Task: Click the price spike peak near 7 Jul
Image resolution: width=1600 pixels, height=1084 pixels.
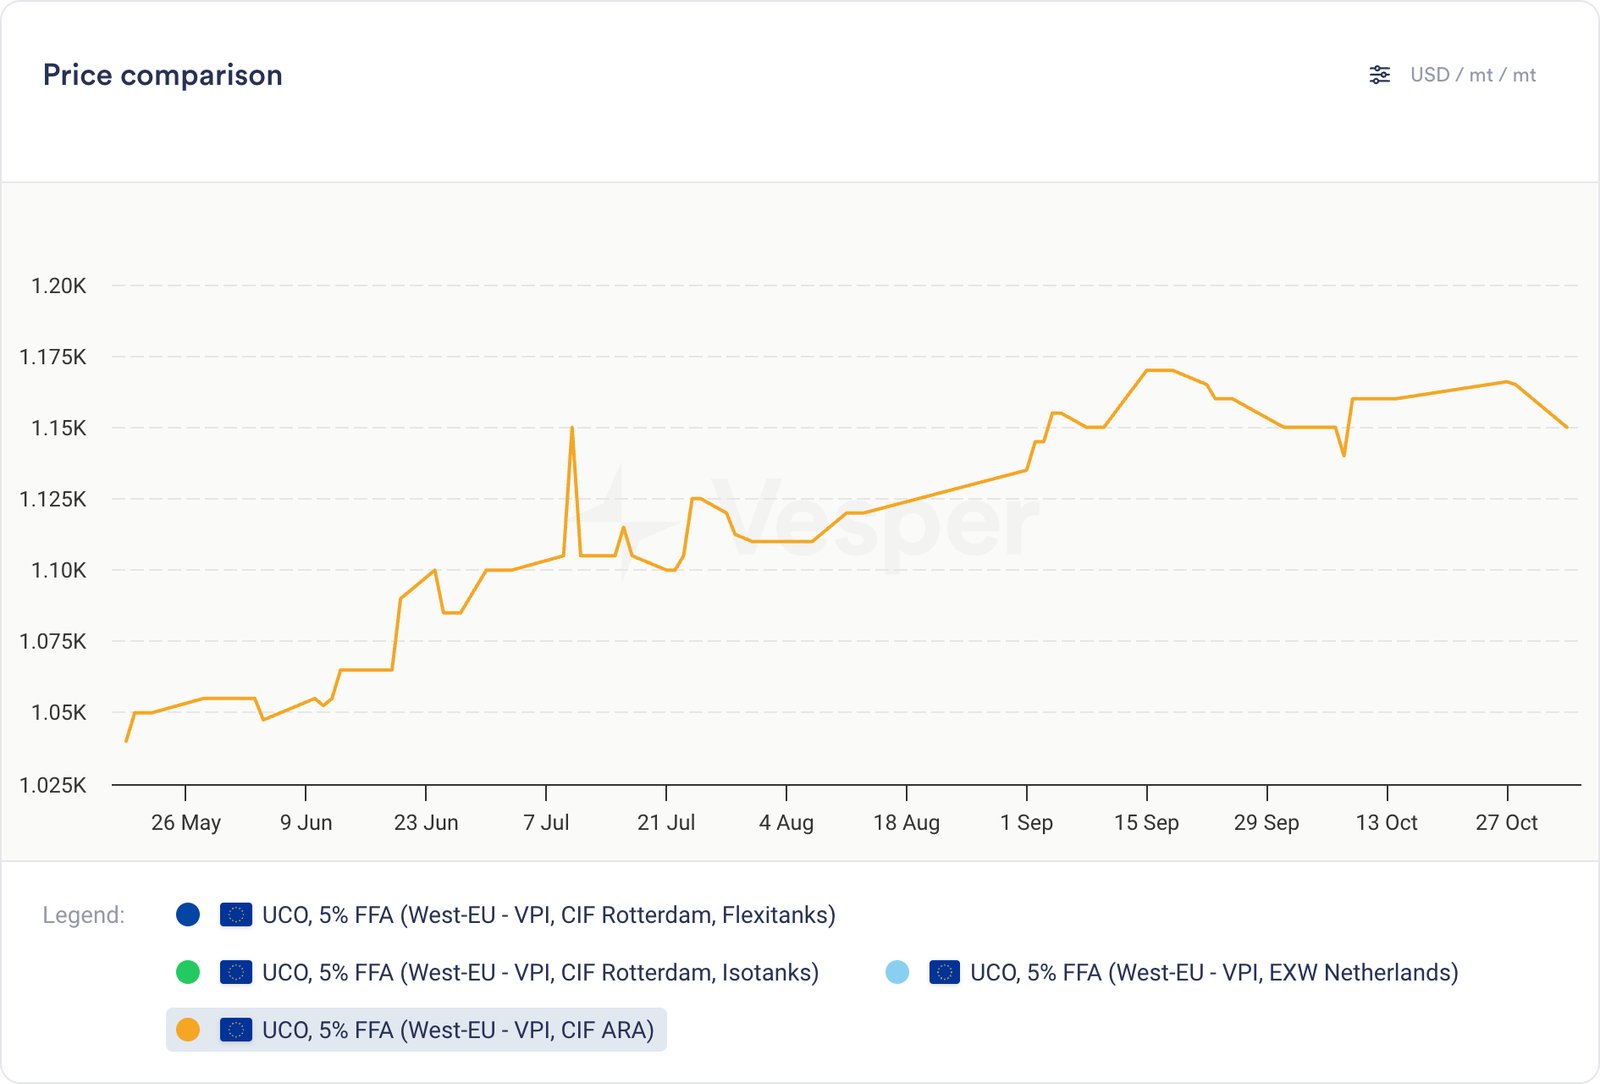Action: coord(572,428)
